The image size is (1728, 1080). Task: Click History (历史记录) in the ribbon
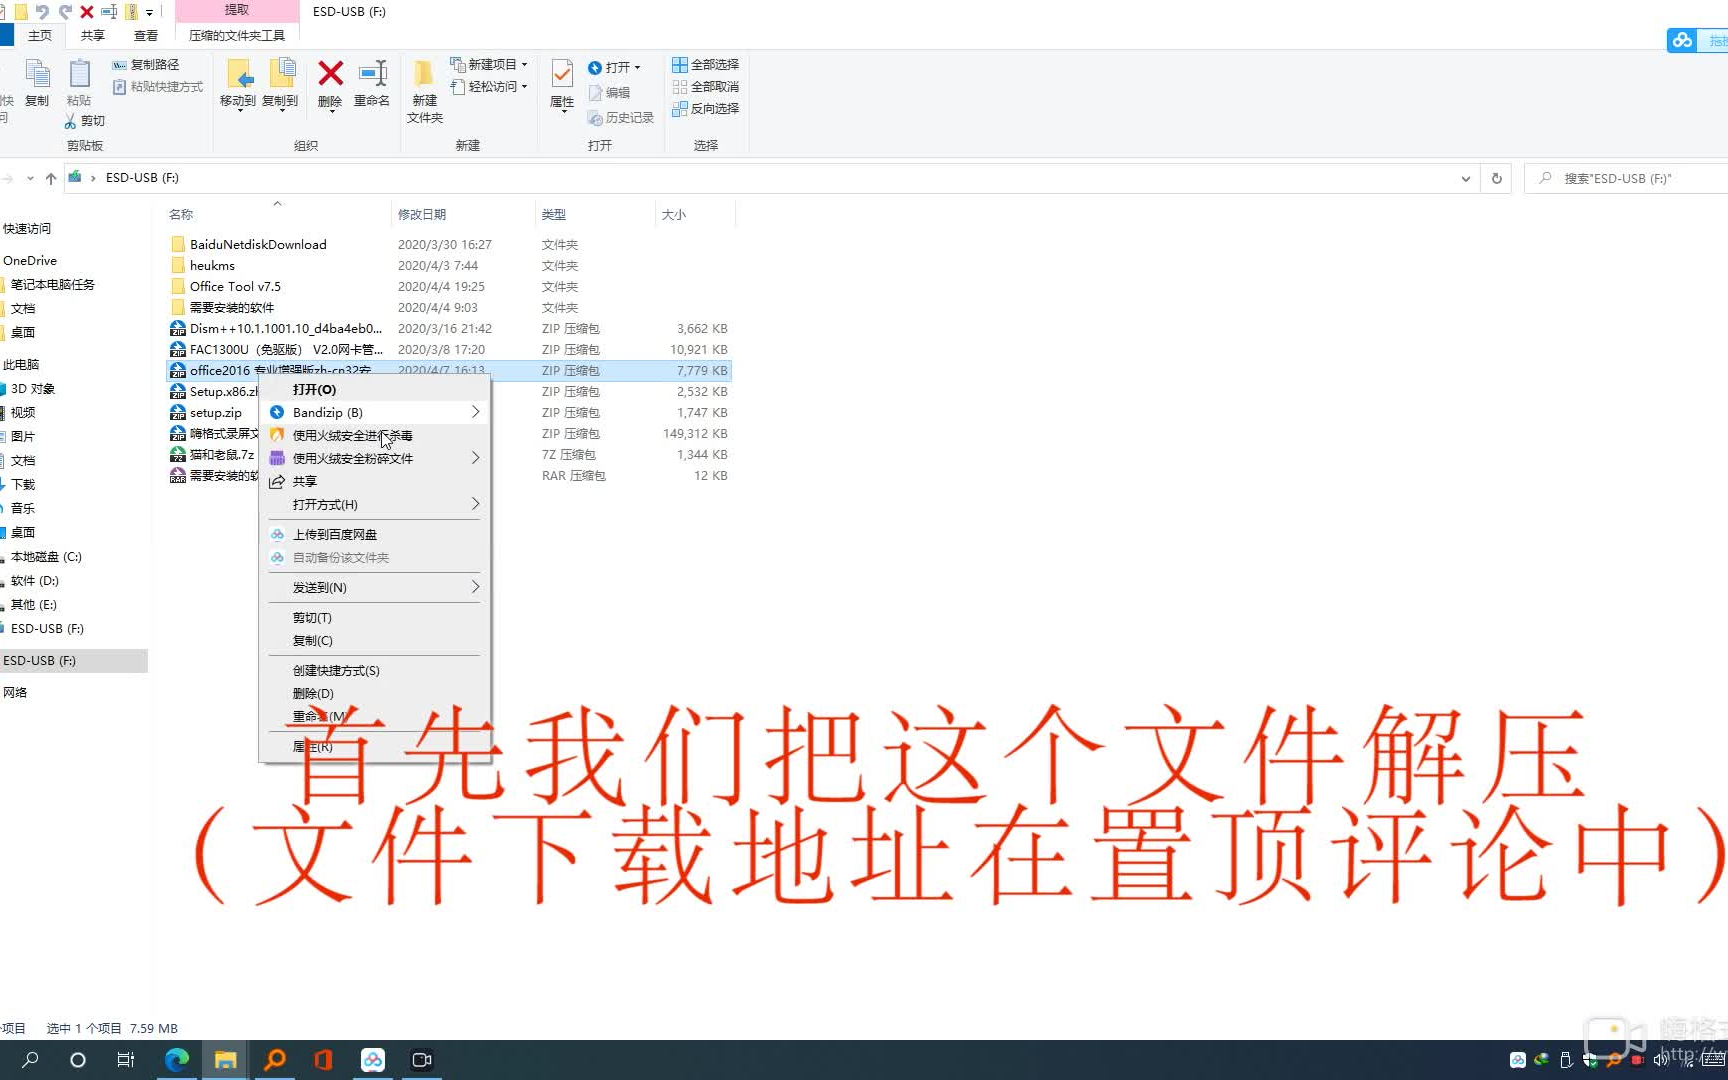pyautogui.click(x=621, y=118)
